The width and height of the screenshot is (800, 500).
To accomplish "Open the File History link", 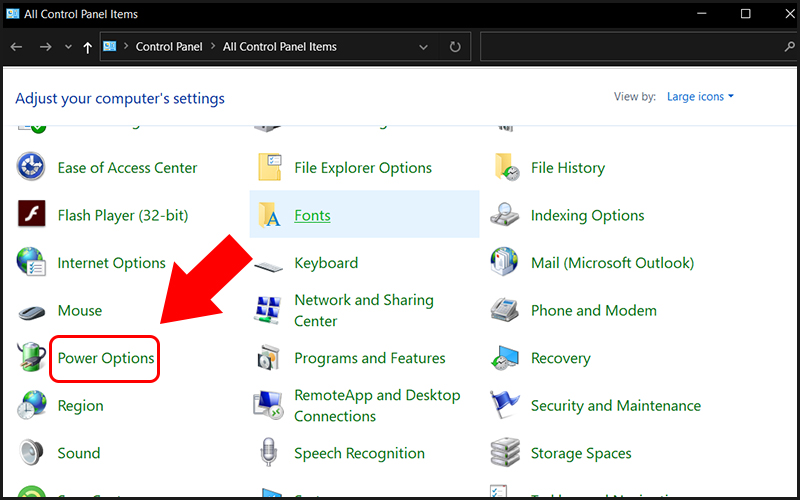I will pyautogui.click(x=568, y=168).
